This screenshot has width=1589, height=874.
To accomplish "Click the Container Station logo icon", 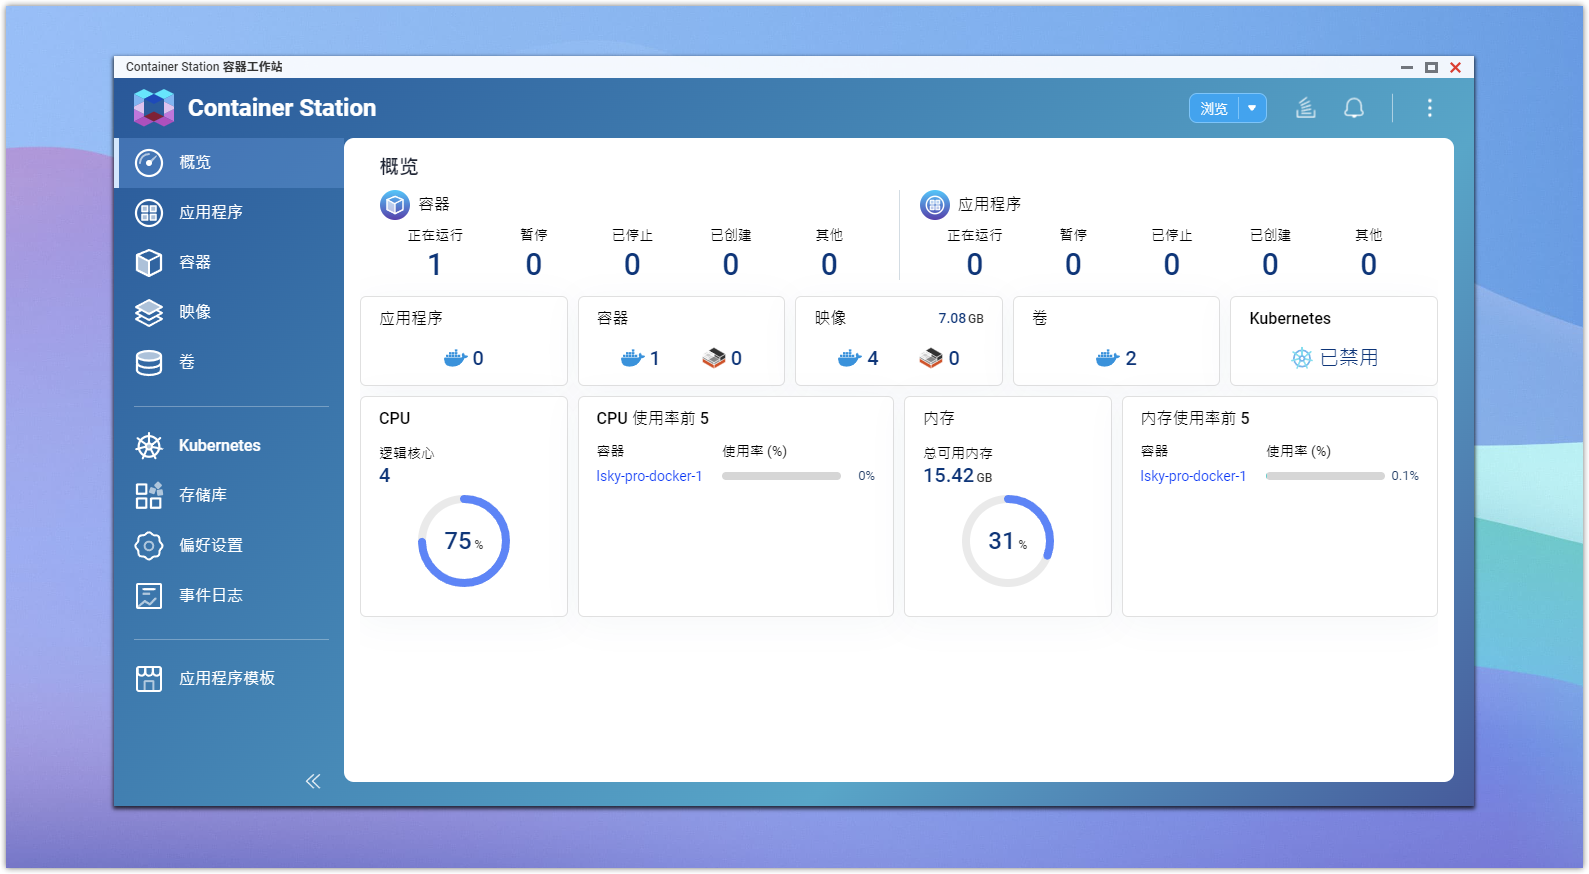I will pos(154,108).
